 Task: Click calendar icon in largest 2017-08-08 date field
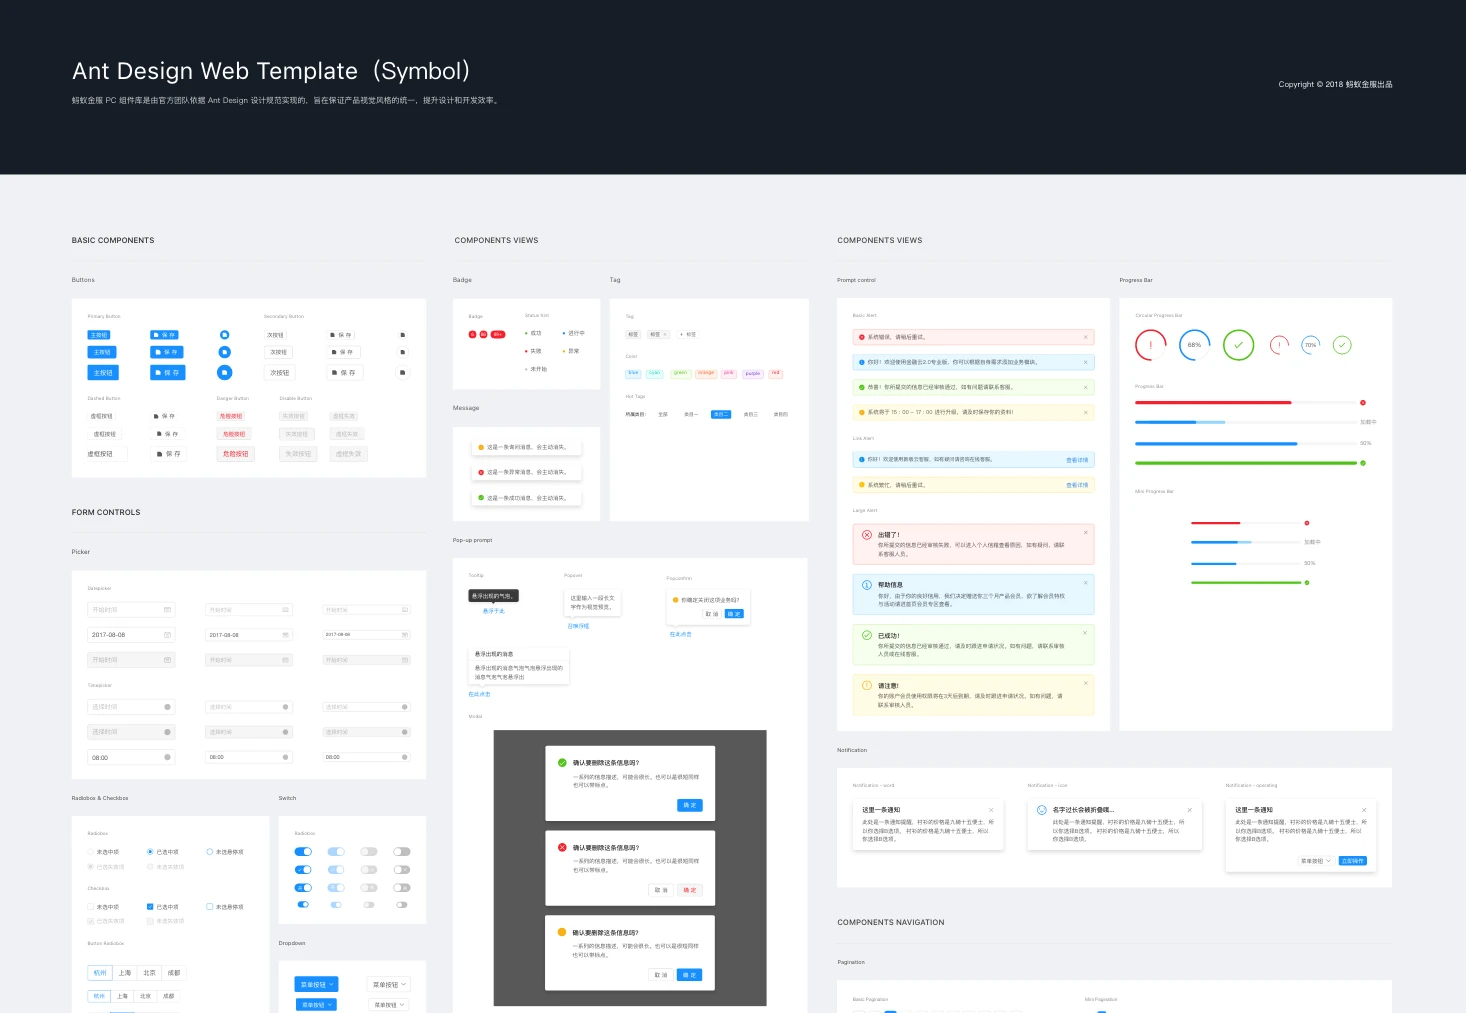[x=167, y=635]
